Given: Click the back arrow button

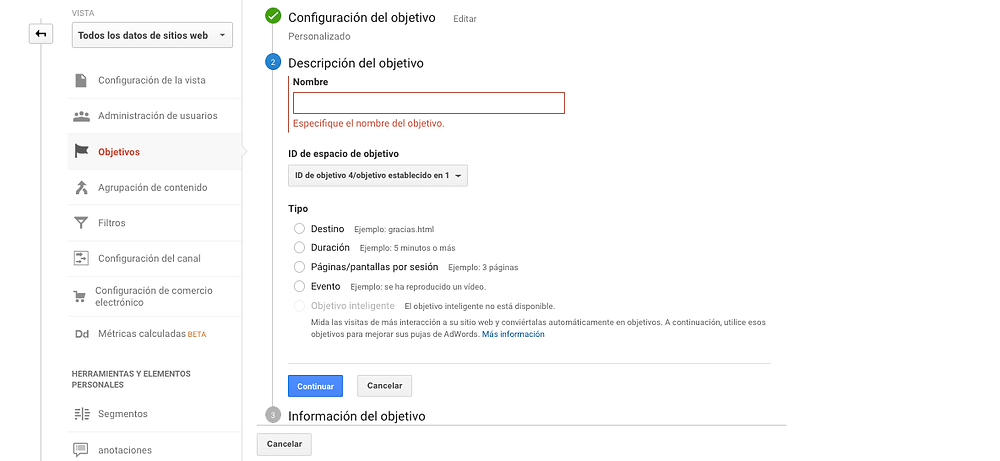Looking at the screenshot, I should [41, 34].
